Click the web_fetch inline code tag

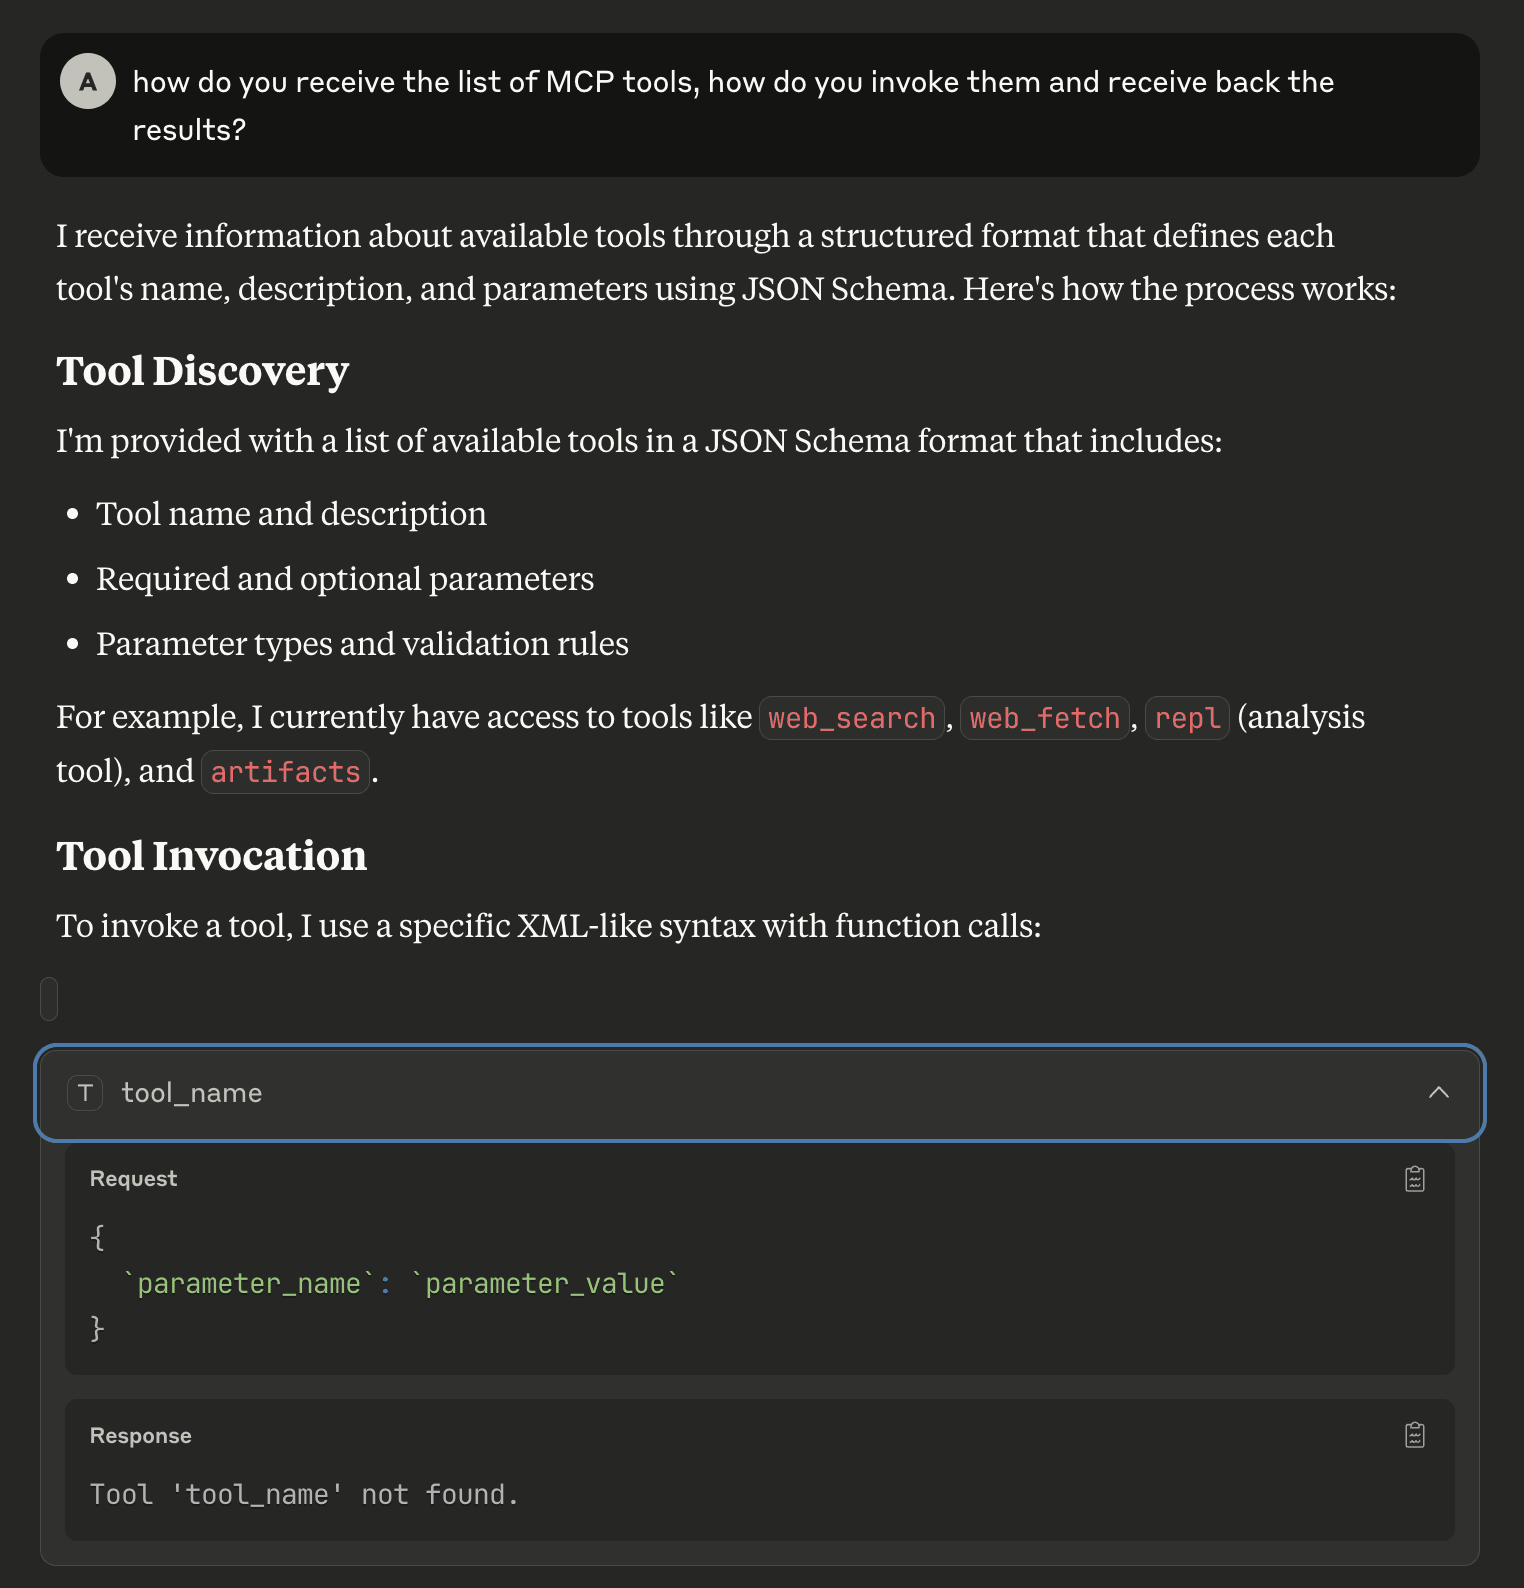pos(1044,718)
